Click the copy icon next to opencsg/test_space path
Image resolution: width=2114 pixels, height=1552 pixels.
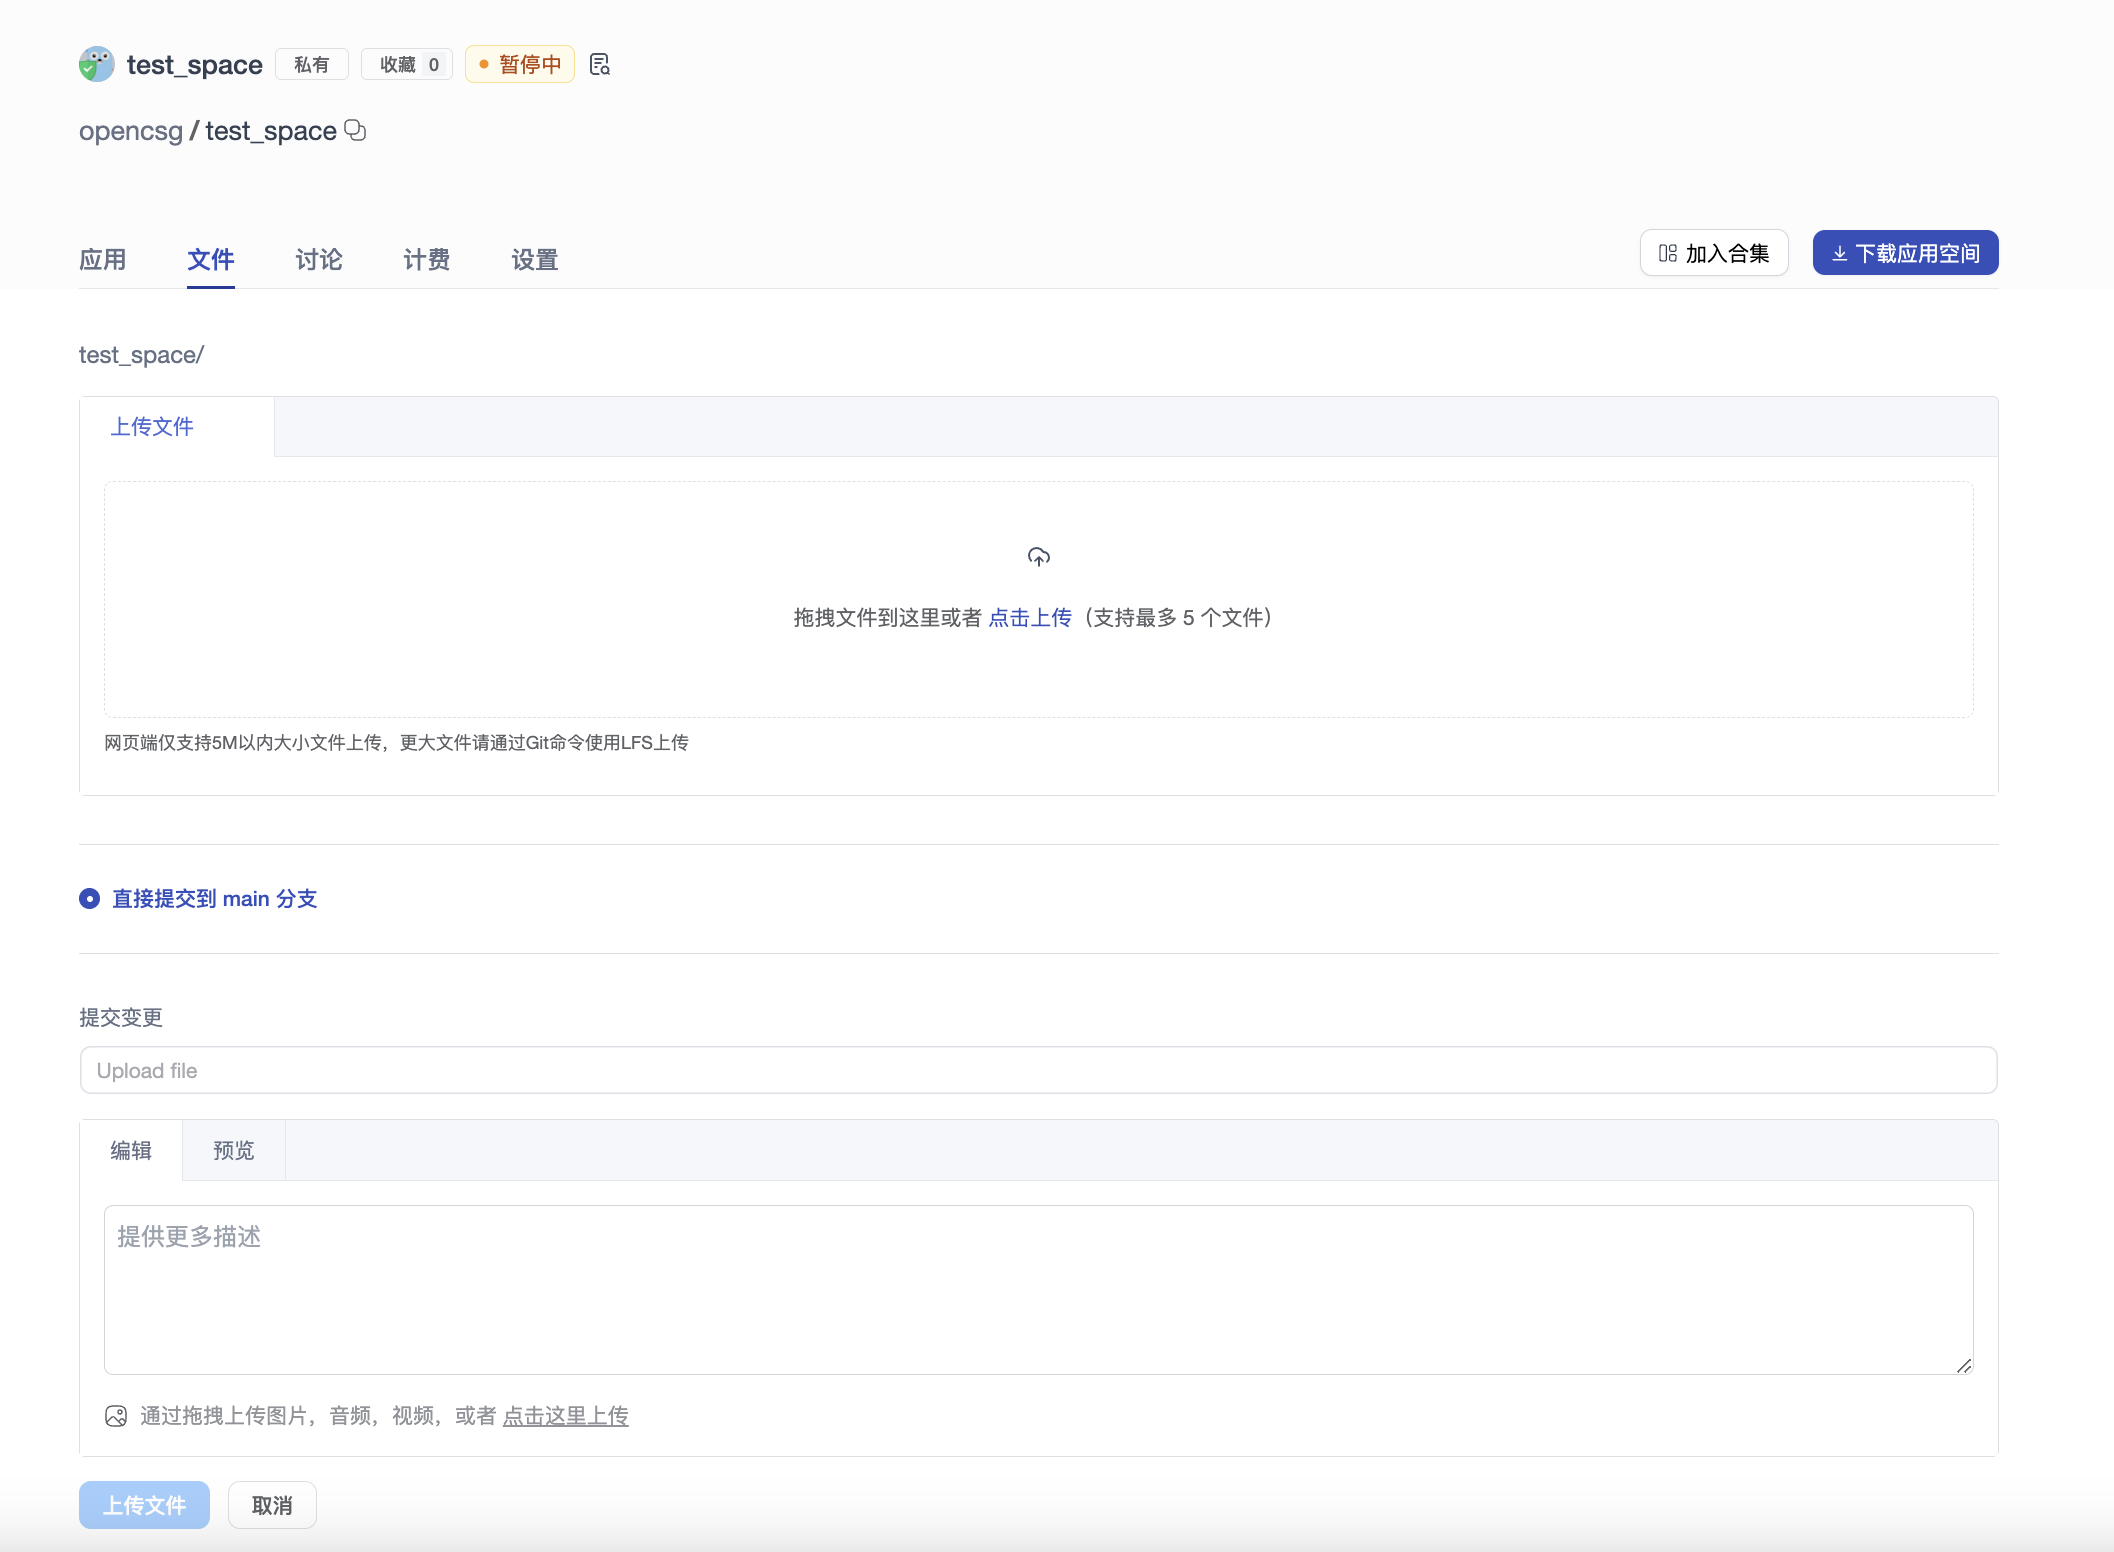[354, 131]
